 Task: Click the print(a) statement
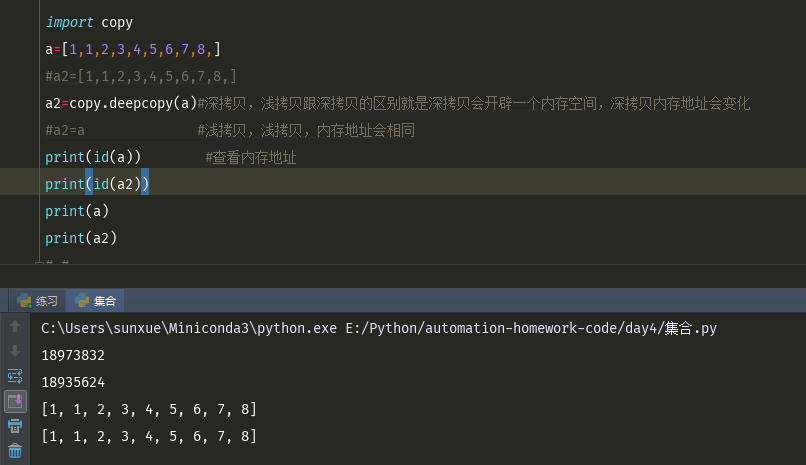pos(77,211)
